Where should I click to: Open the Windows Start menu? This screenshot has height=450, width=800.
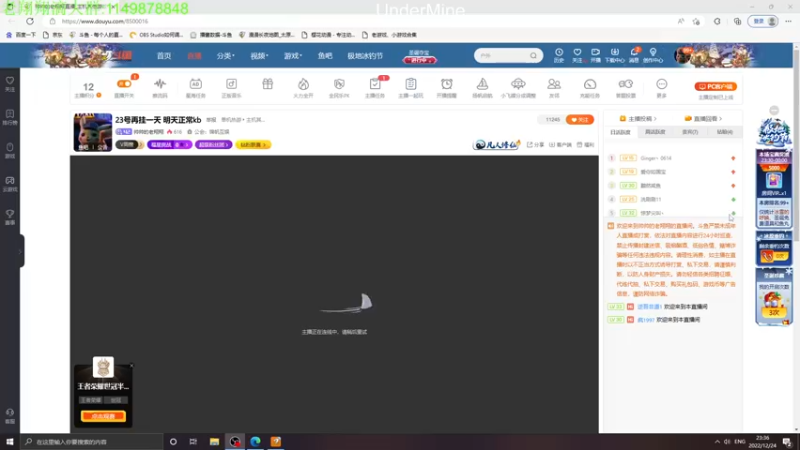click(x=10, y=442)
